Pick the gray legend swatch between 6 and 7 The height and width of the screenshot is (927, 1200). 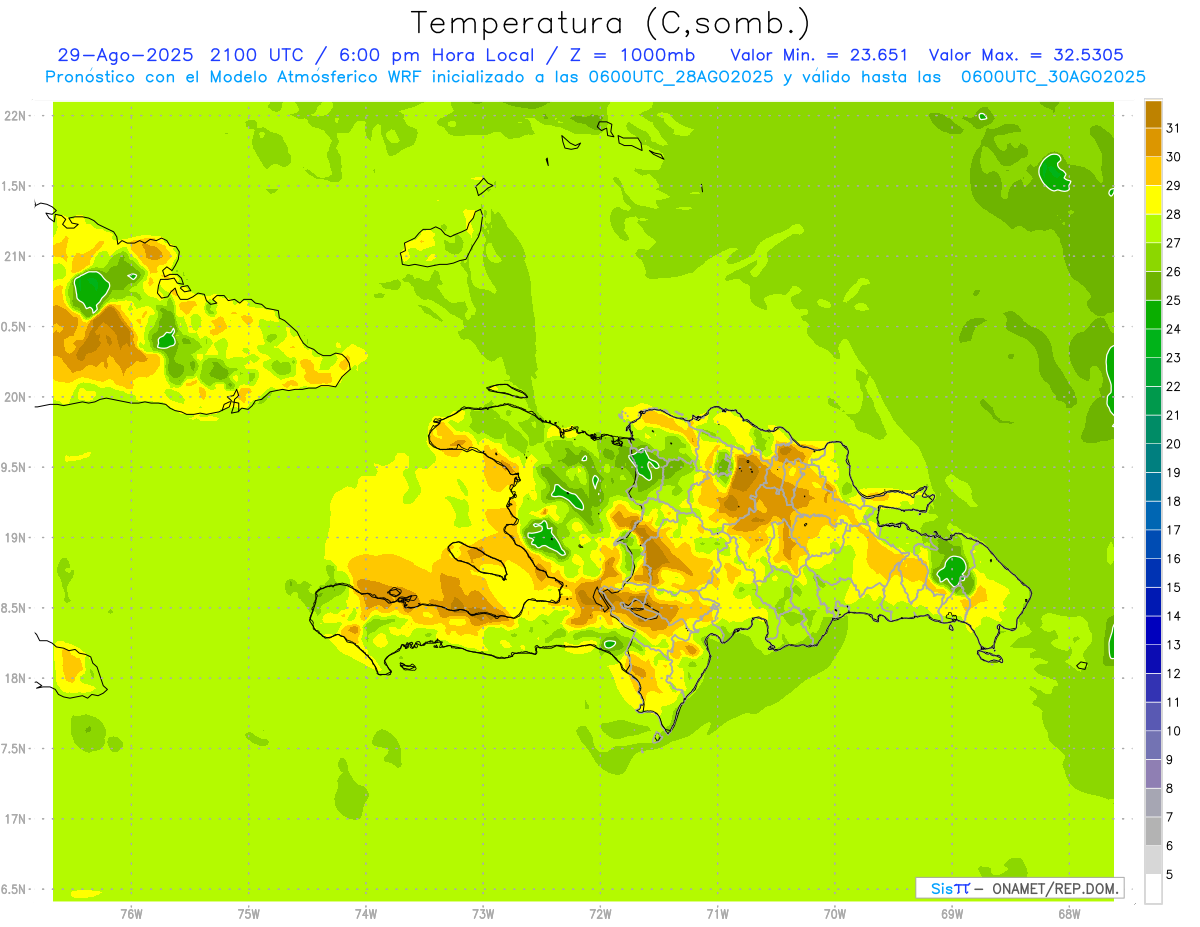point(1153,831)
